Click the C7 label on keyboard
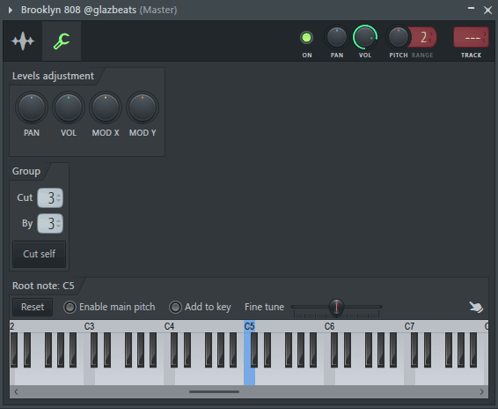 (x=409, y=326)
